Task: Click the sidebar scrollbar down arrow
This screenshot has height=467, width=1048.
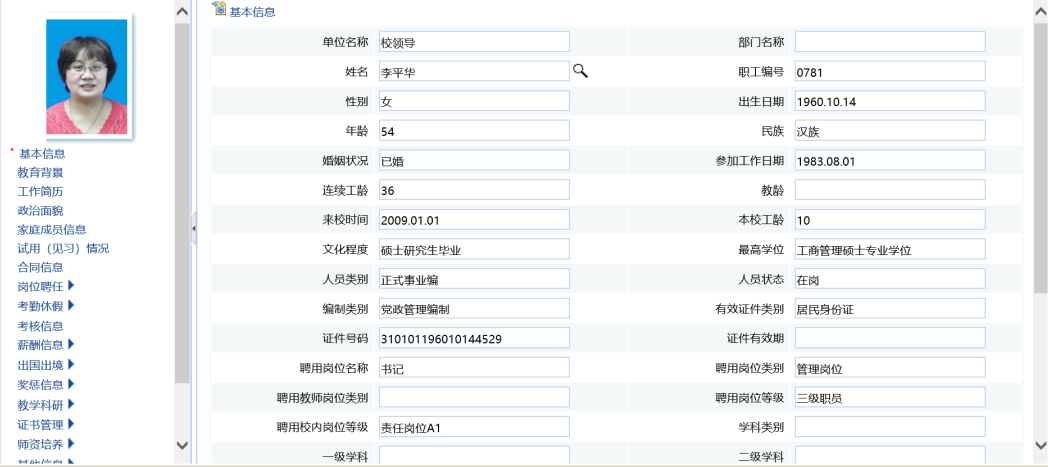Action: click(x=181, y=445)
